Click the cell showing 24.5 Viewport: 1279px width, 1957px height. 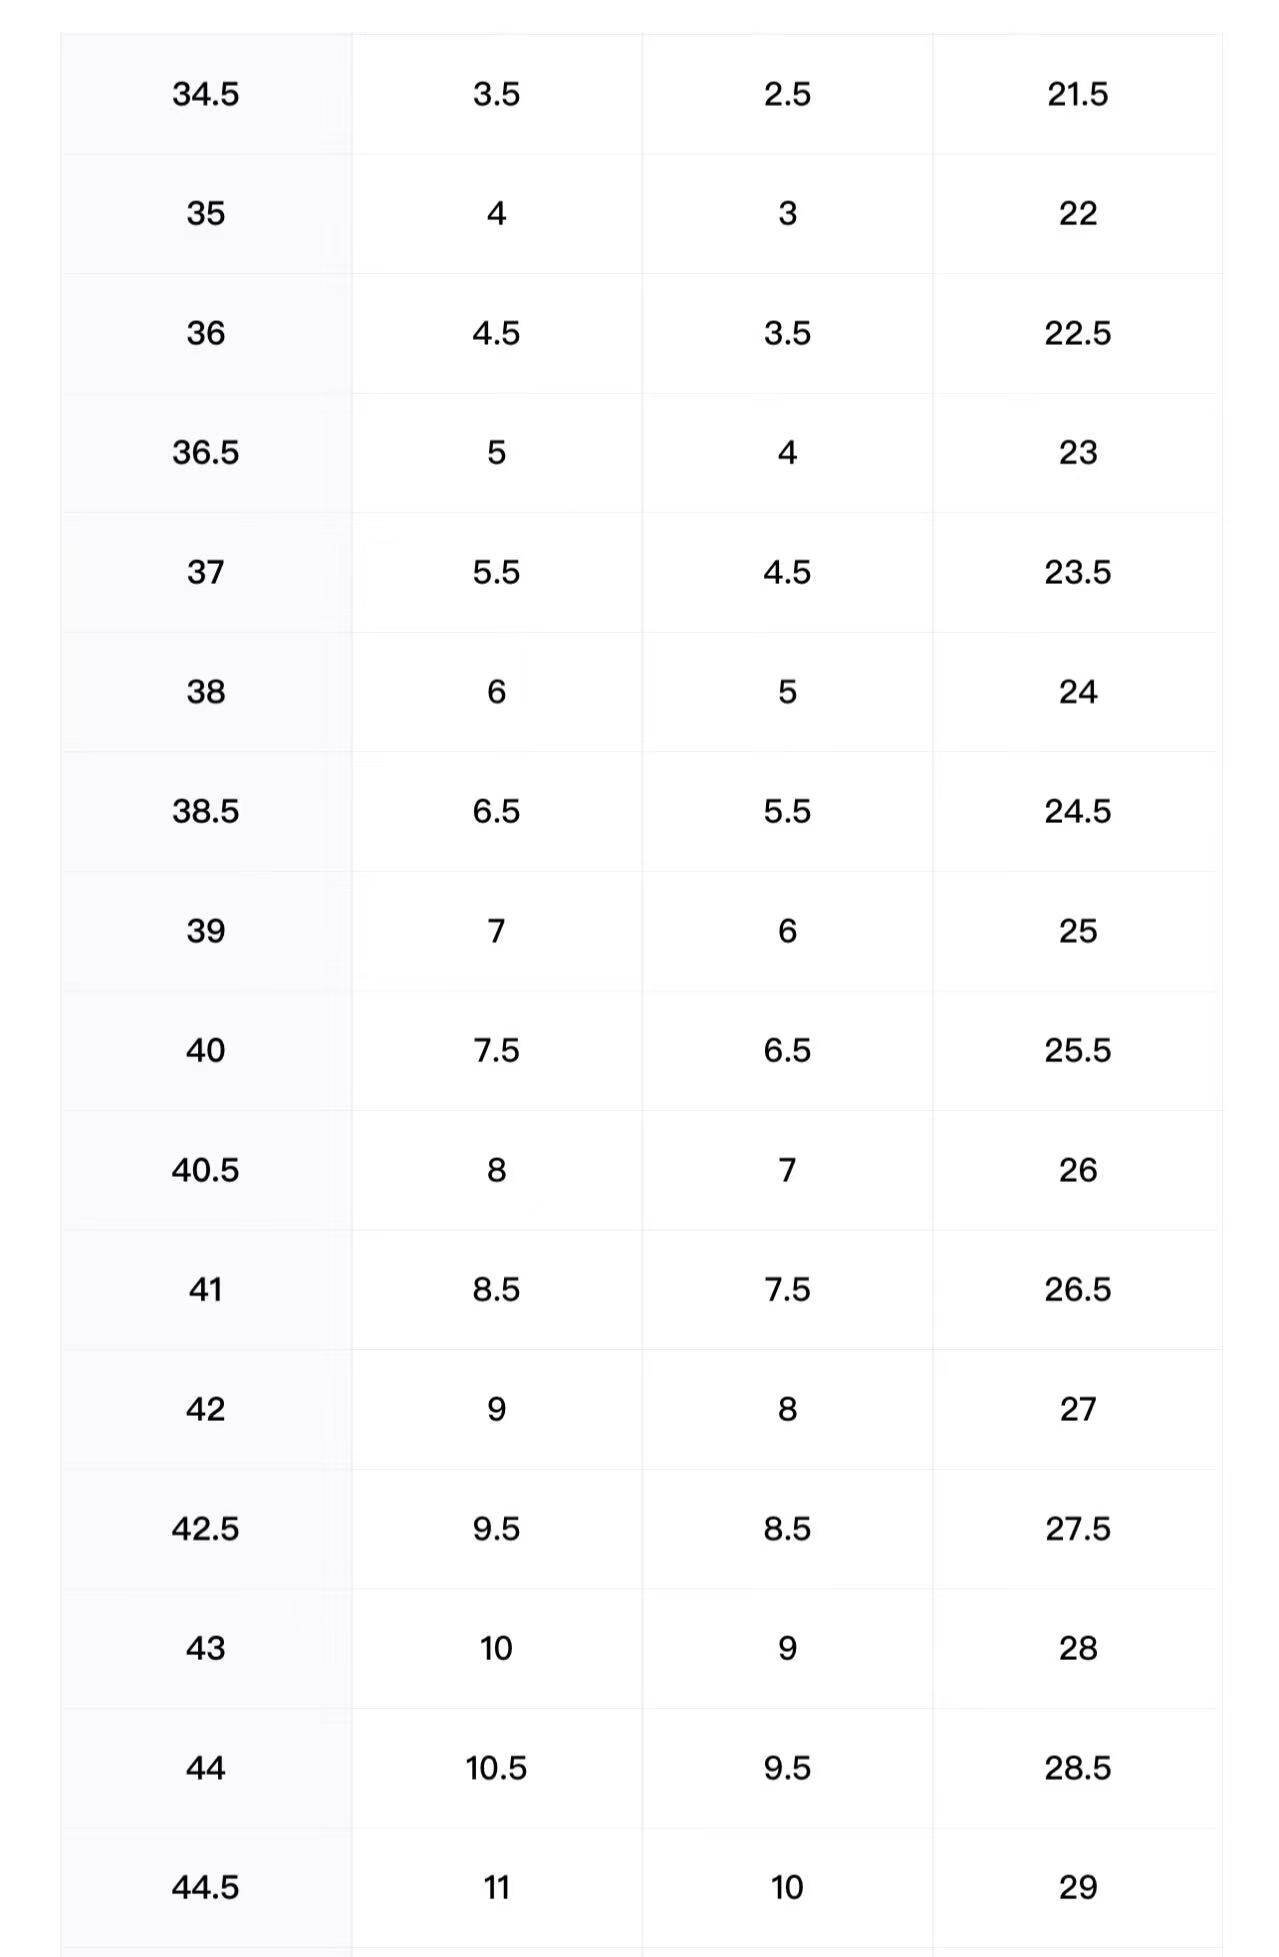click(1077, 811)
